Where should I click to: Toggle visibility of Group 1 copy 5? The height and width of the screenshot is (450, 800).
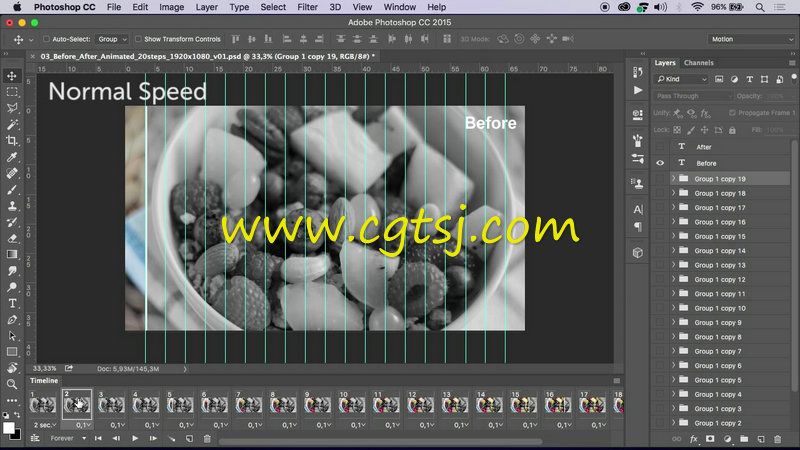(660, 380)
